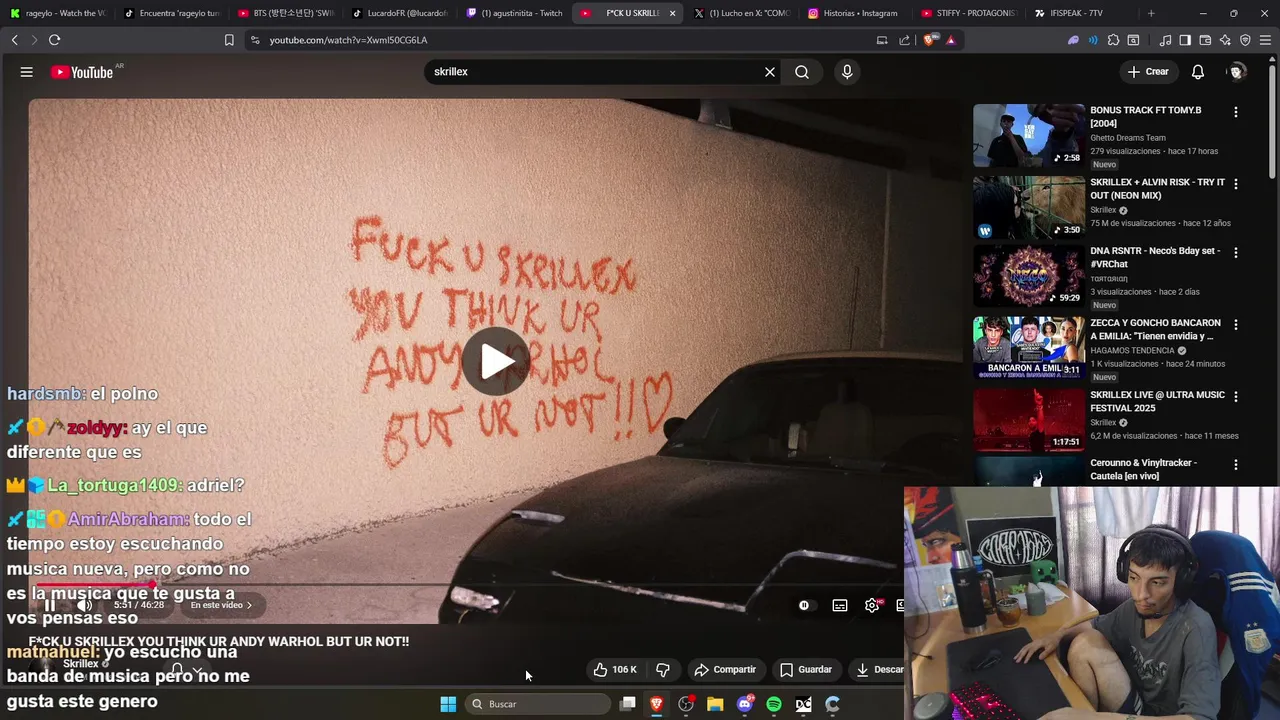
Task: Switch to the agustinitita Twitch tab
Action: (x=514, y=13)
